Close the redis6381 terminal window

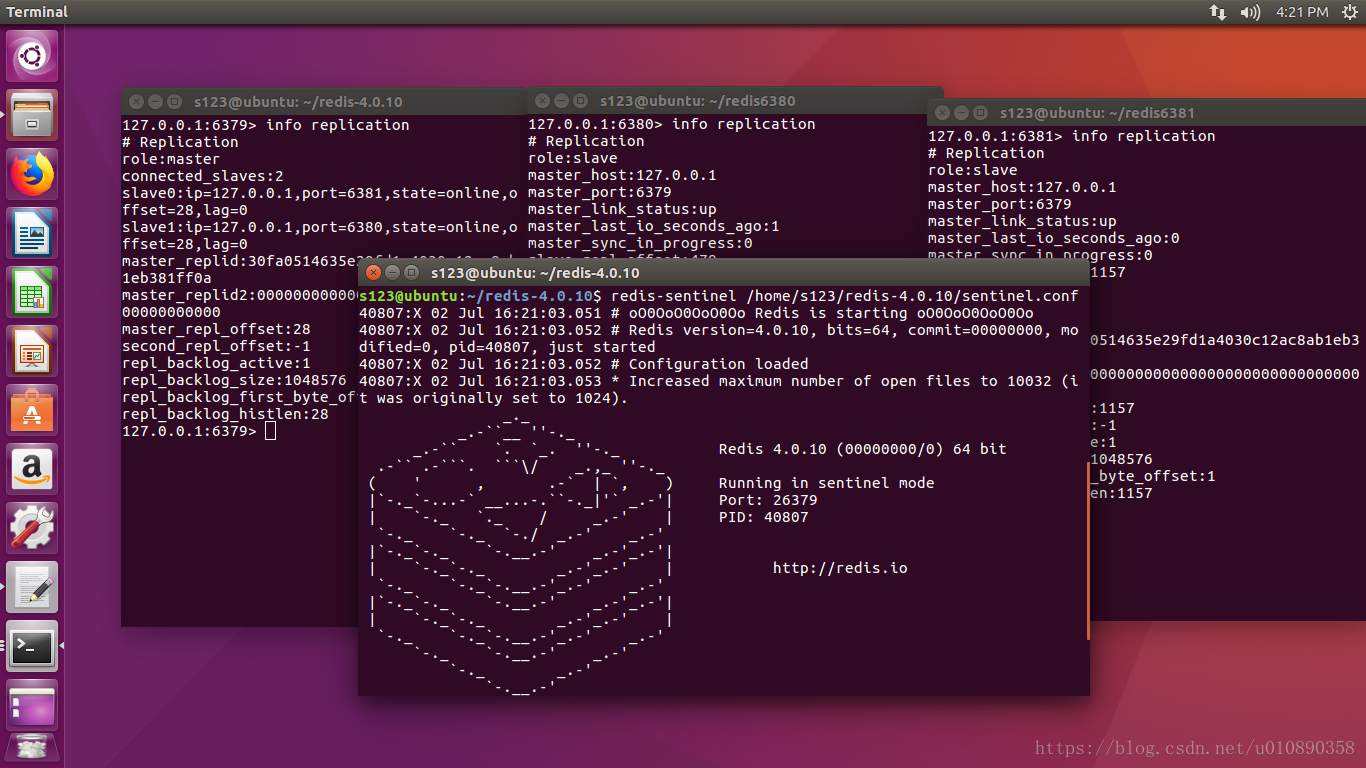tap(942, 112)
